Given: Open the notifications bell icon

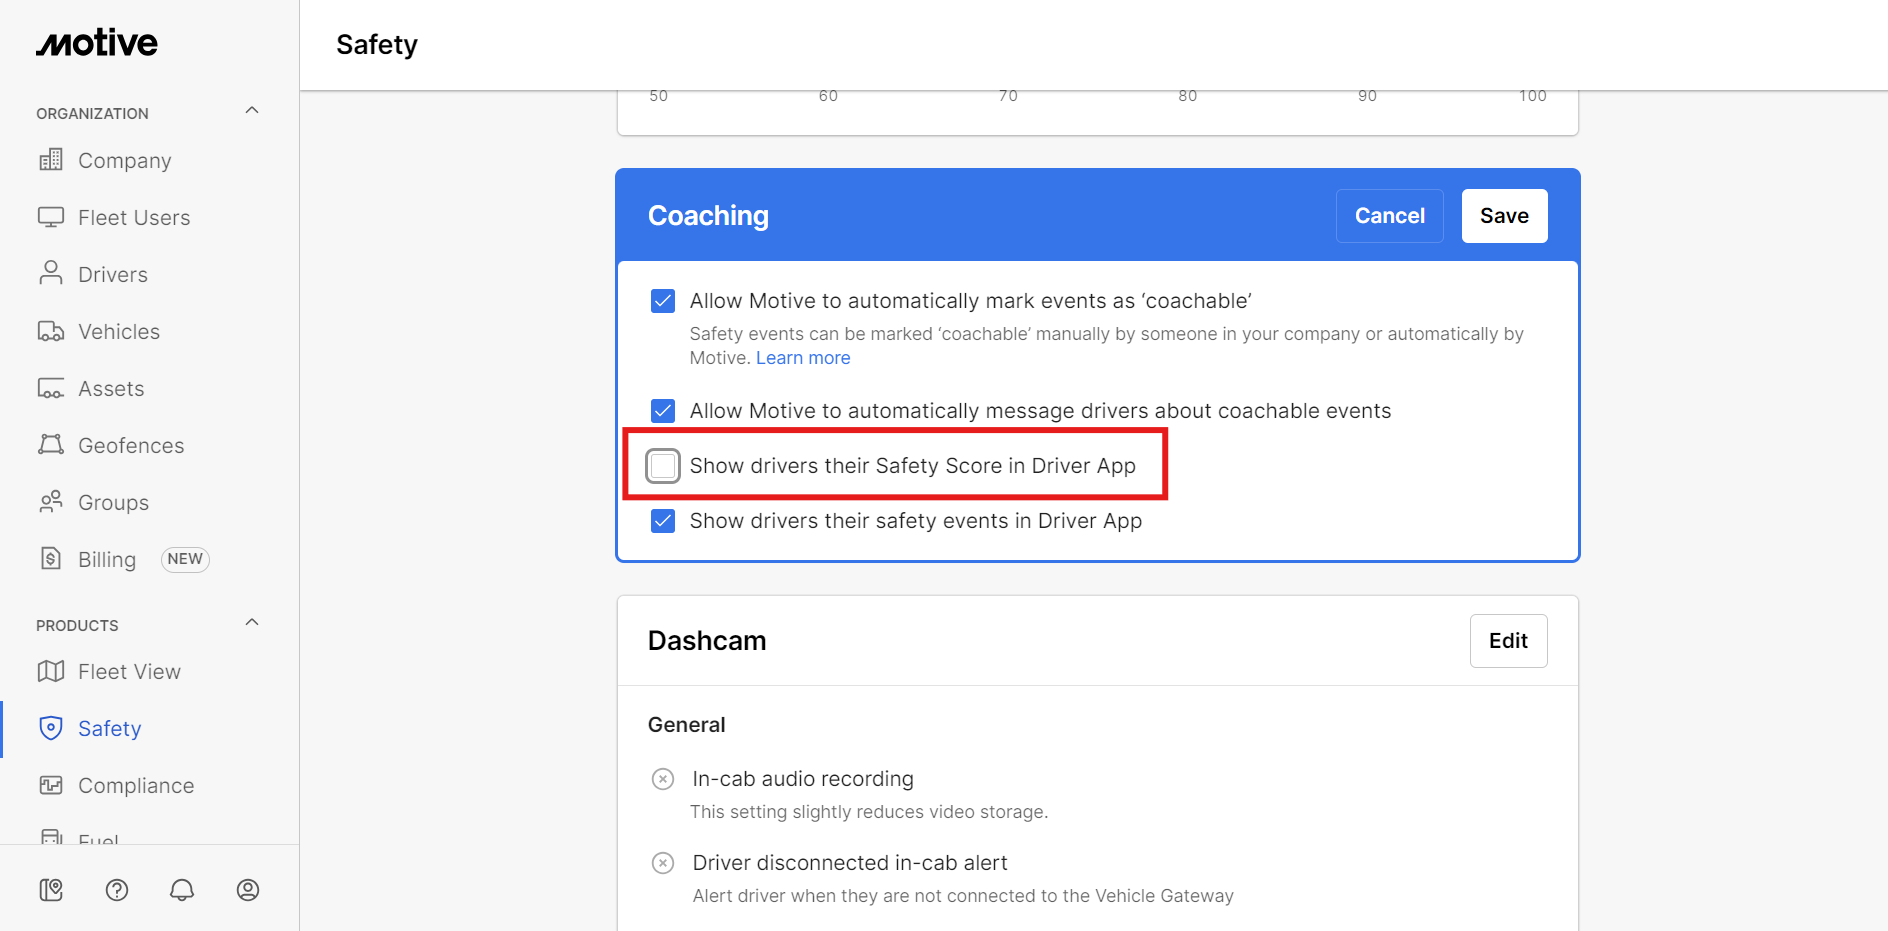Looking at the screenshot, I should click(x=182, y=890).
